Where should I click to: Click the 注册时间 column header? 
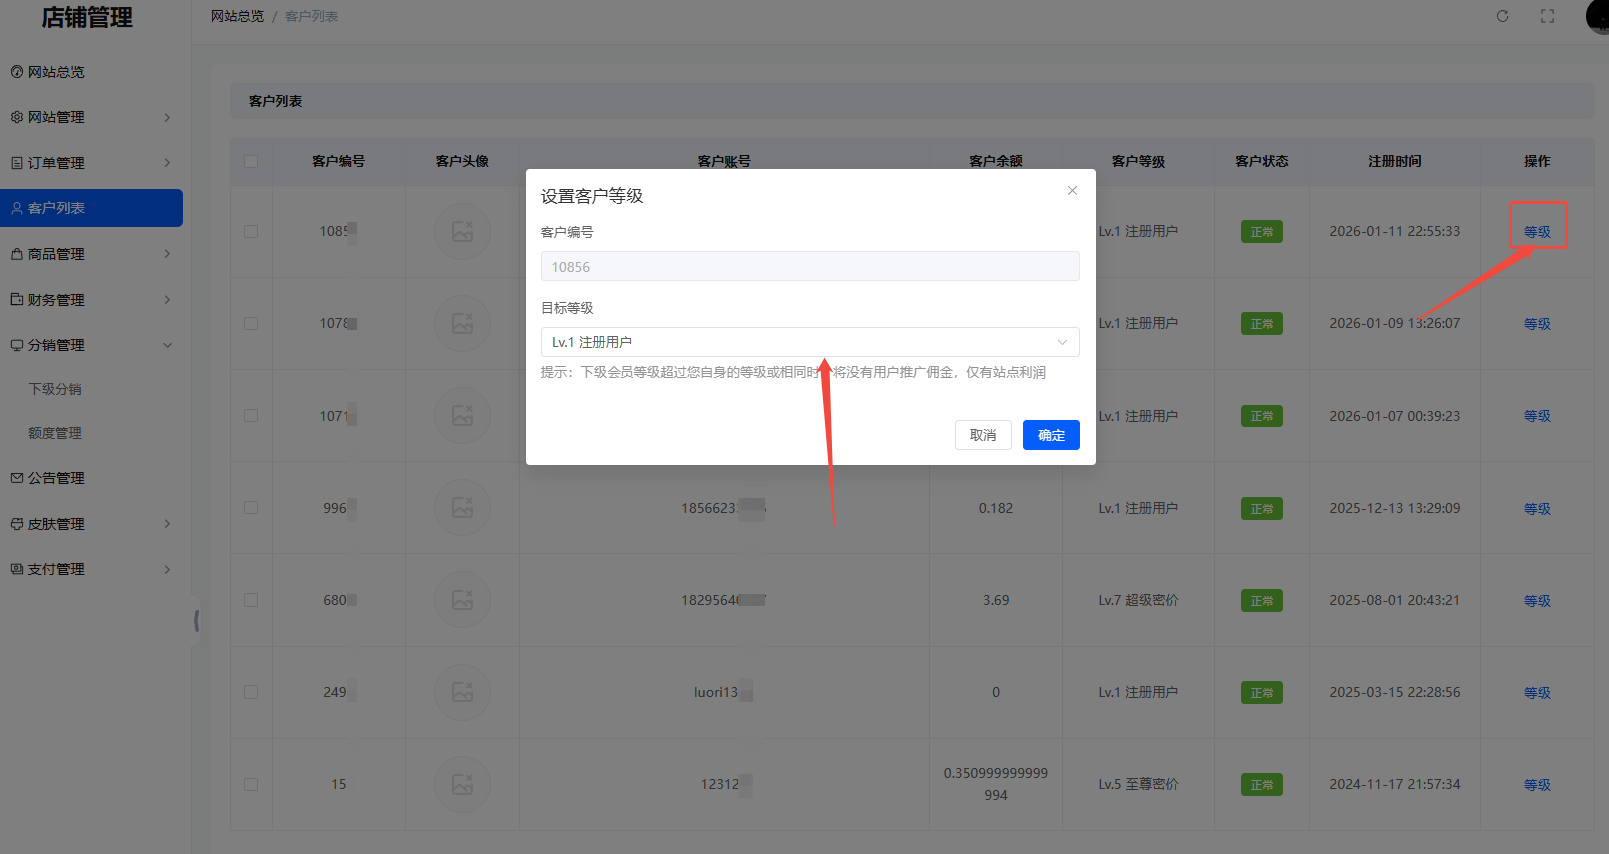[x=1395, y=161]
